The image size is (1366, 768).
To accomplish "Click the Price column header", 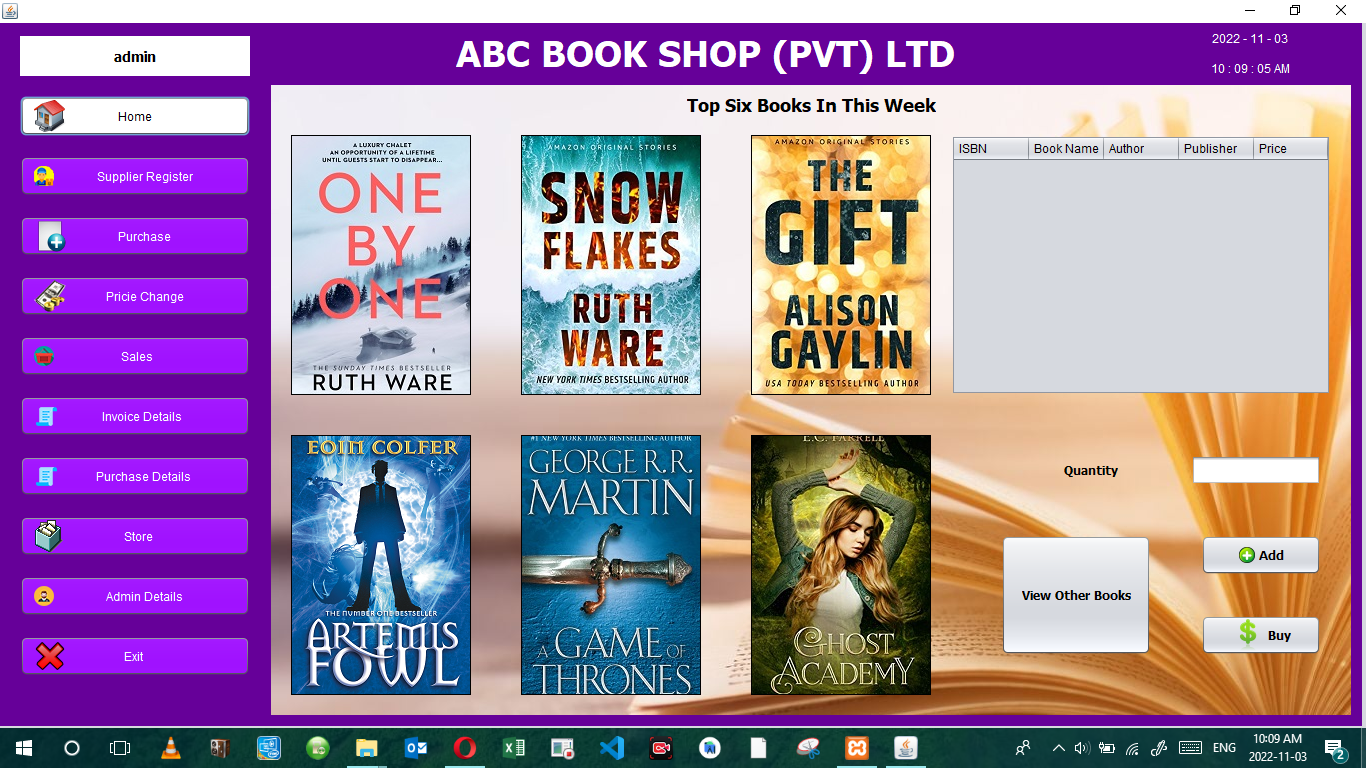I will click(1283, 148).
